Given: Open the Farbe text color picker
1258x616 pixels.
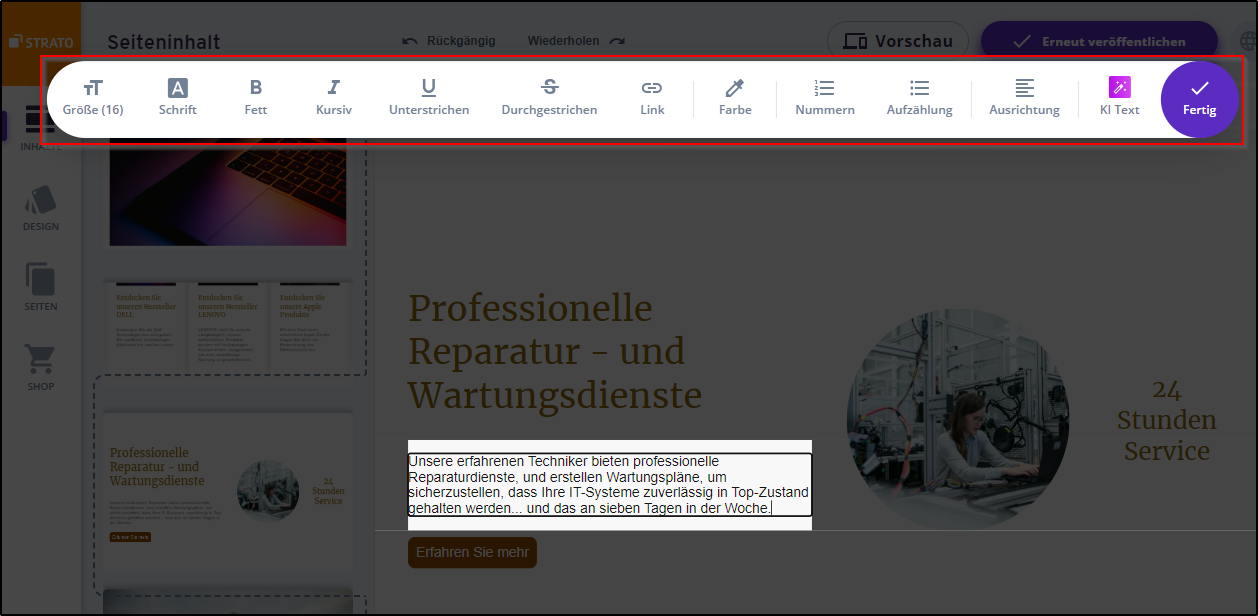Looking at the screenshot, I should click(x=735, y=97).
